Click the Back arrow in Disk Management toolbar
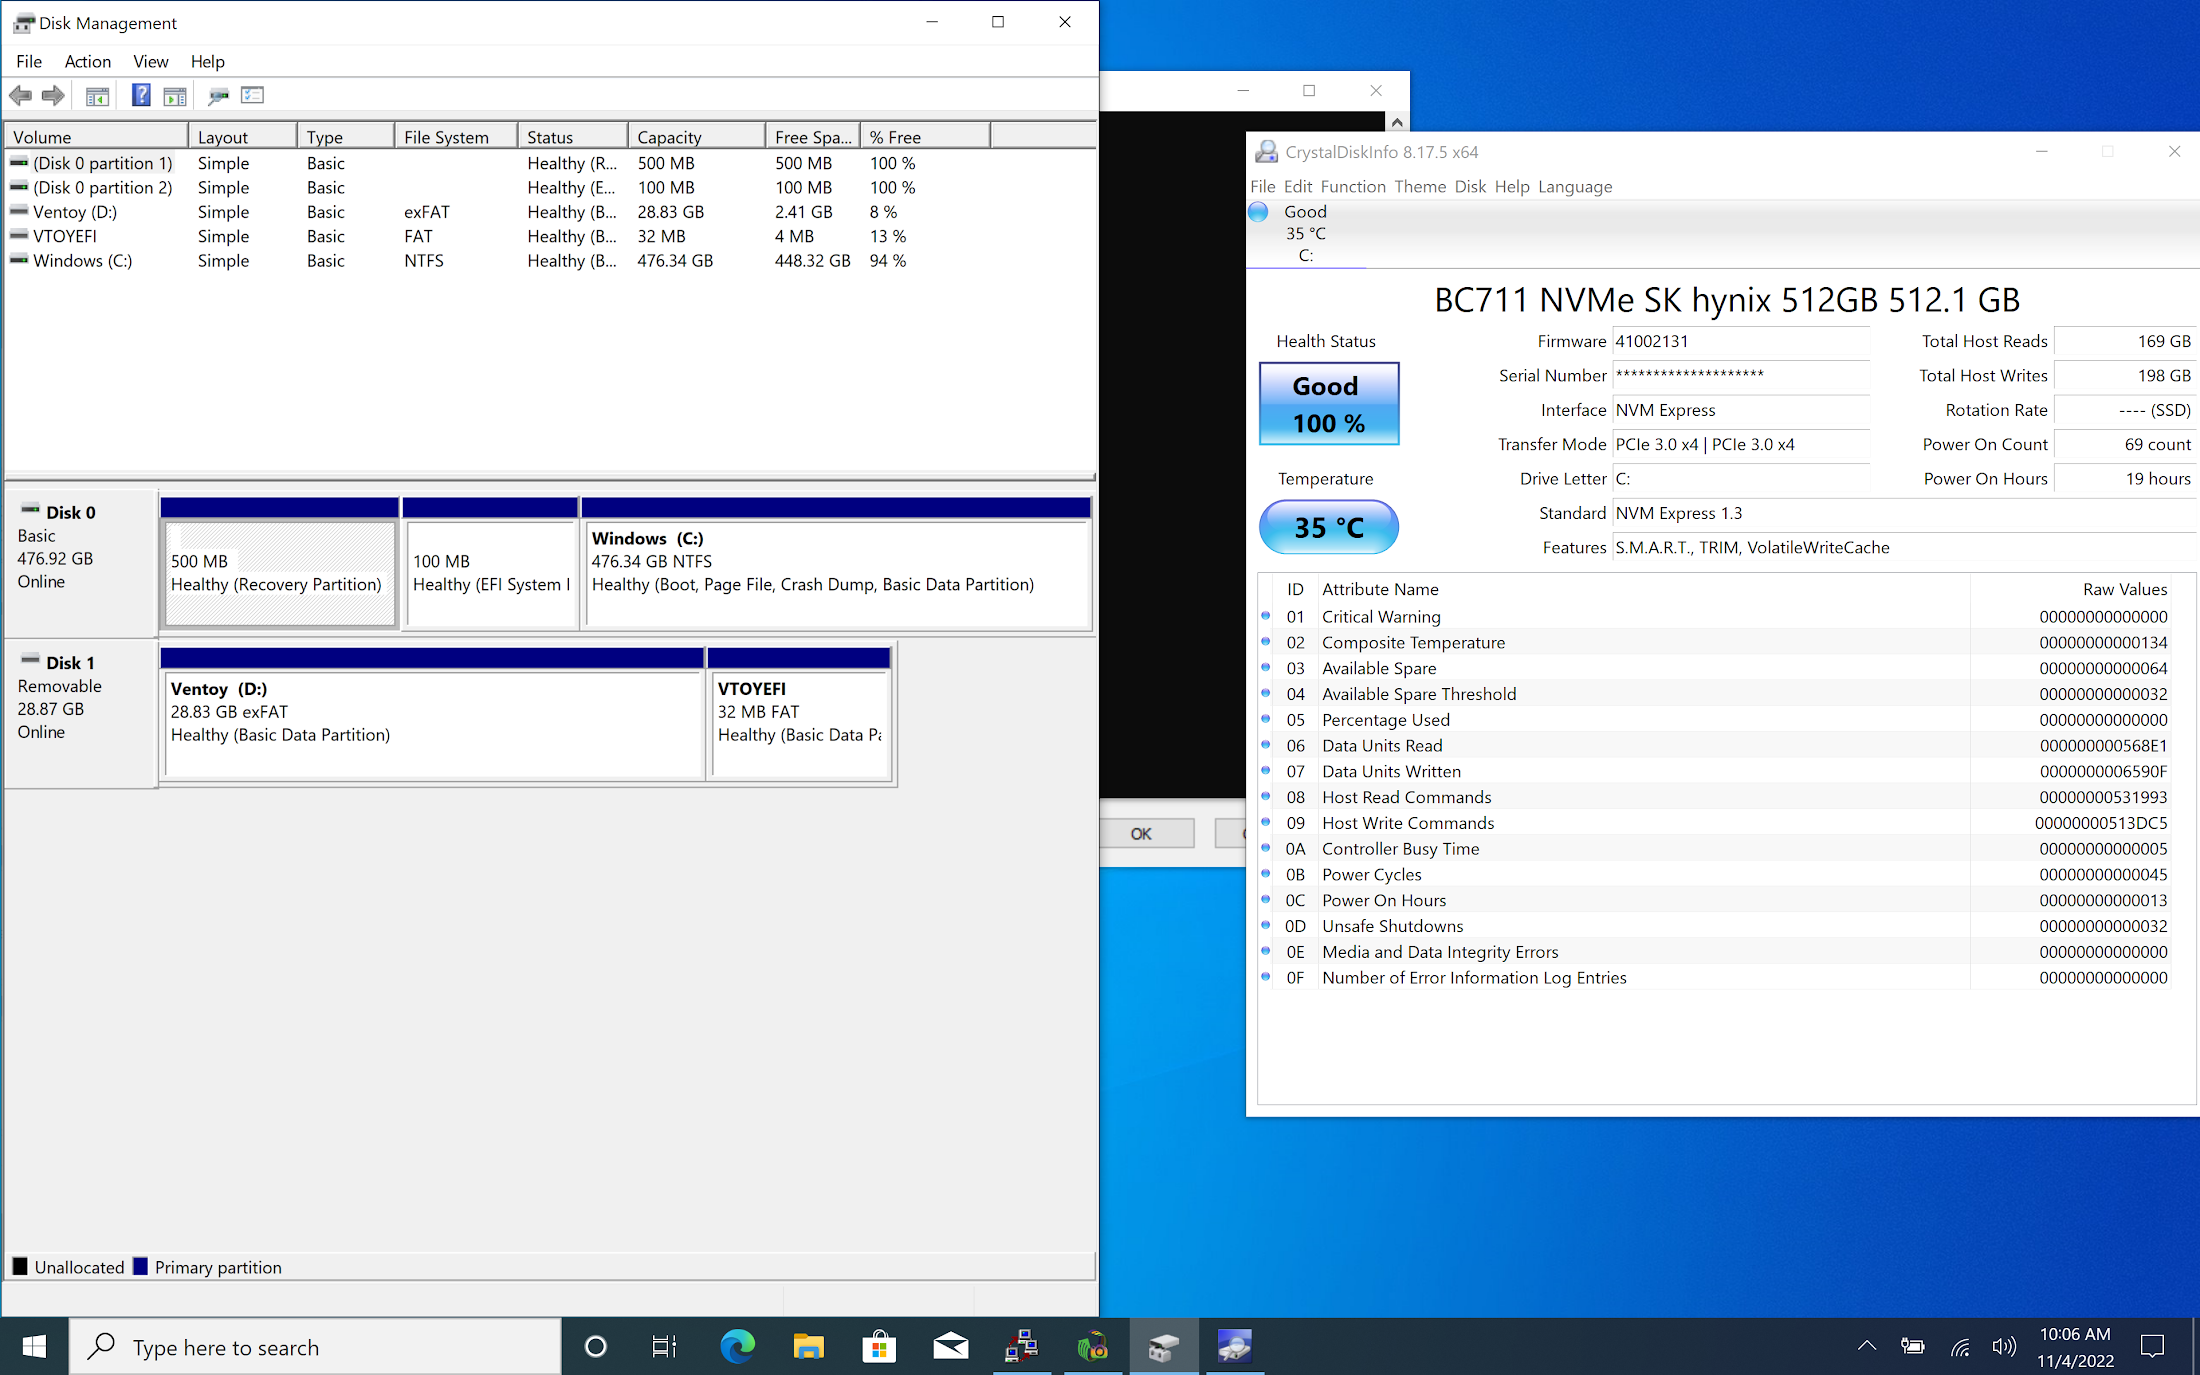 (x=20, y=96)
